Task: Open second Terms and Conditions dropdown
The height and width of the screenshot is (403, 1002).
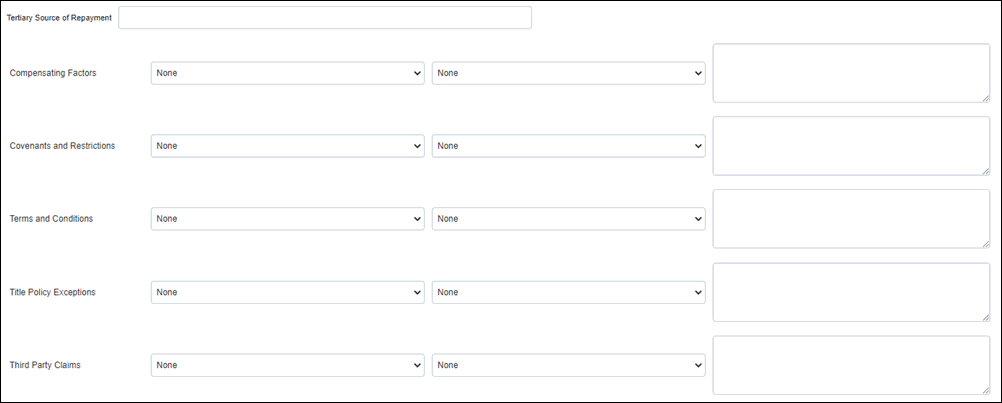Action: coord(569,218)
